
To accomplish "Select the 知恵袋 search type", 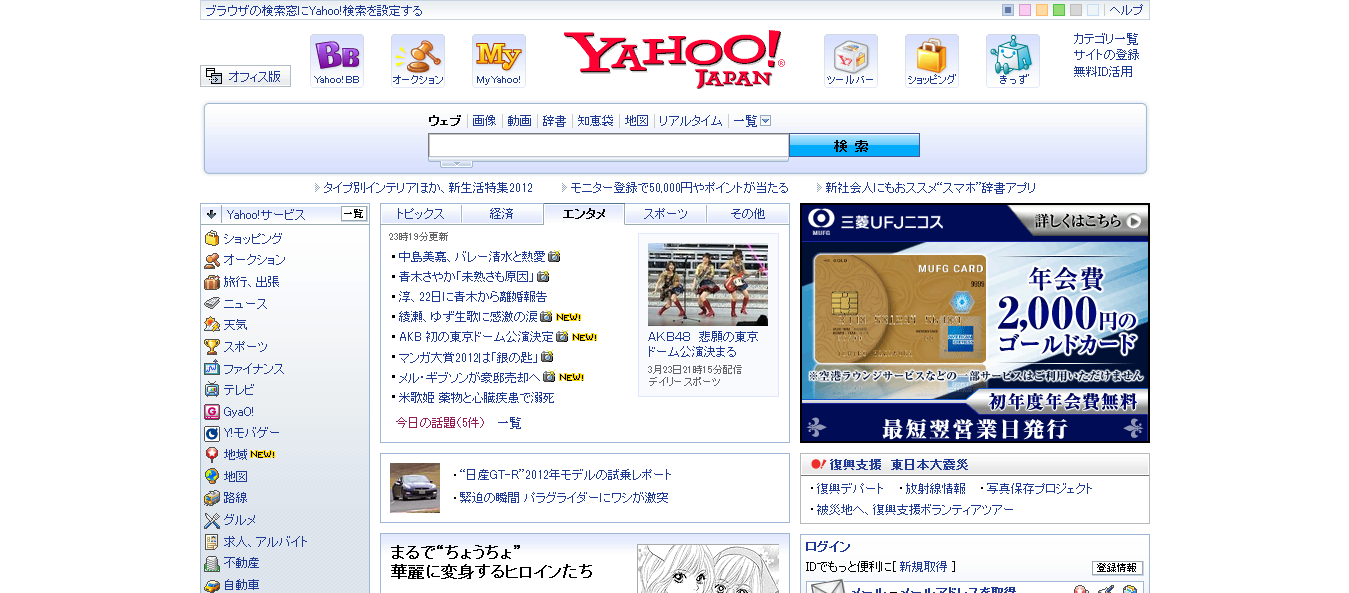I will point(595,121).
